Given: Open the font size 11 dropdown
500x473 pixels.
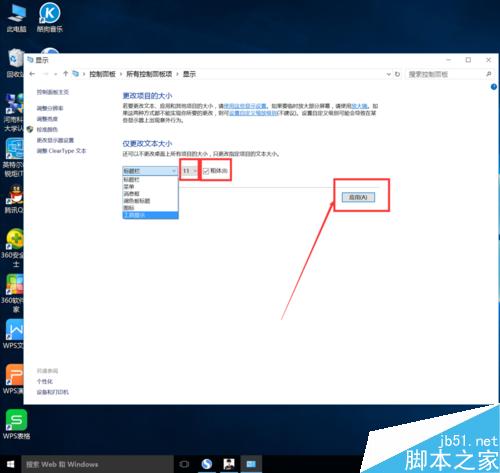Looking at the screenshot, I should (190, 171).
